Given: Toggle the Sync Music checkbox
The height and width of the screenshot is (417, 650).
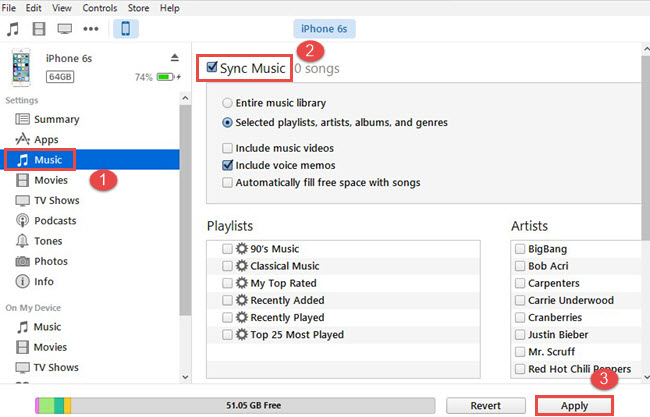Looking at the screenshot, I should coord(212,67).
